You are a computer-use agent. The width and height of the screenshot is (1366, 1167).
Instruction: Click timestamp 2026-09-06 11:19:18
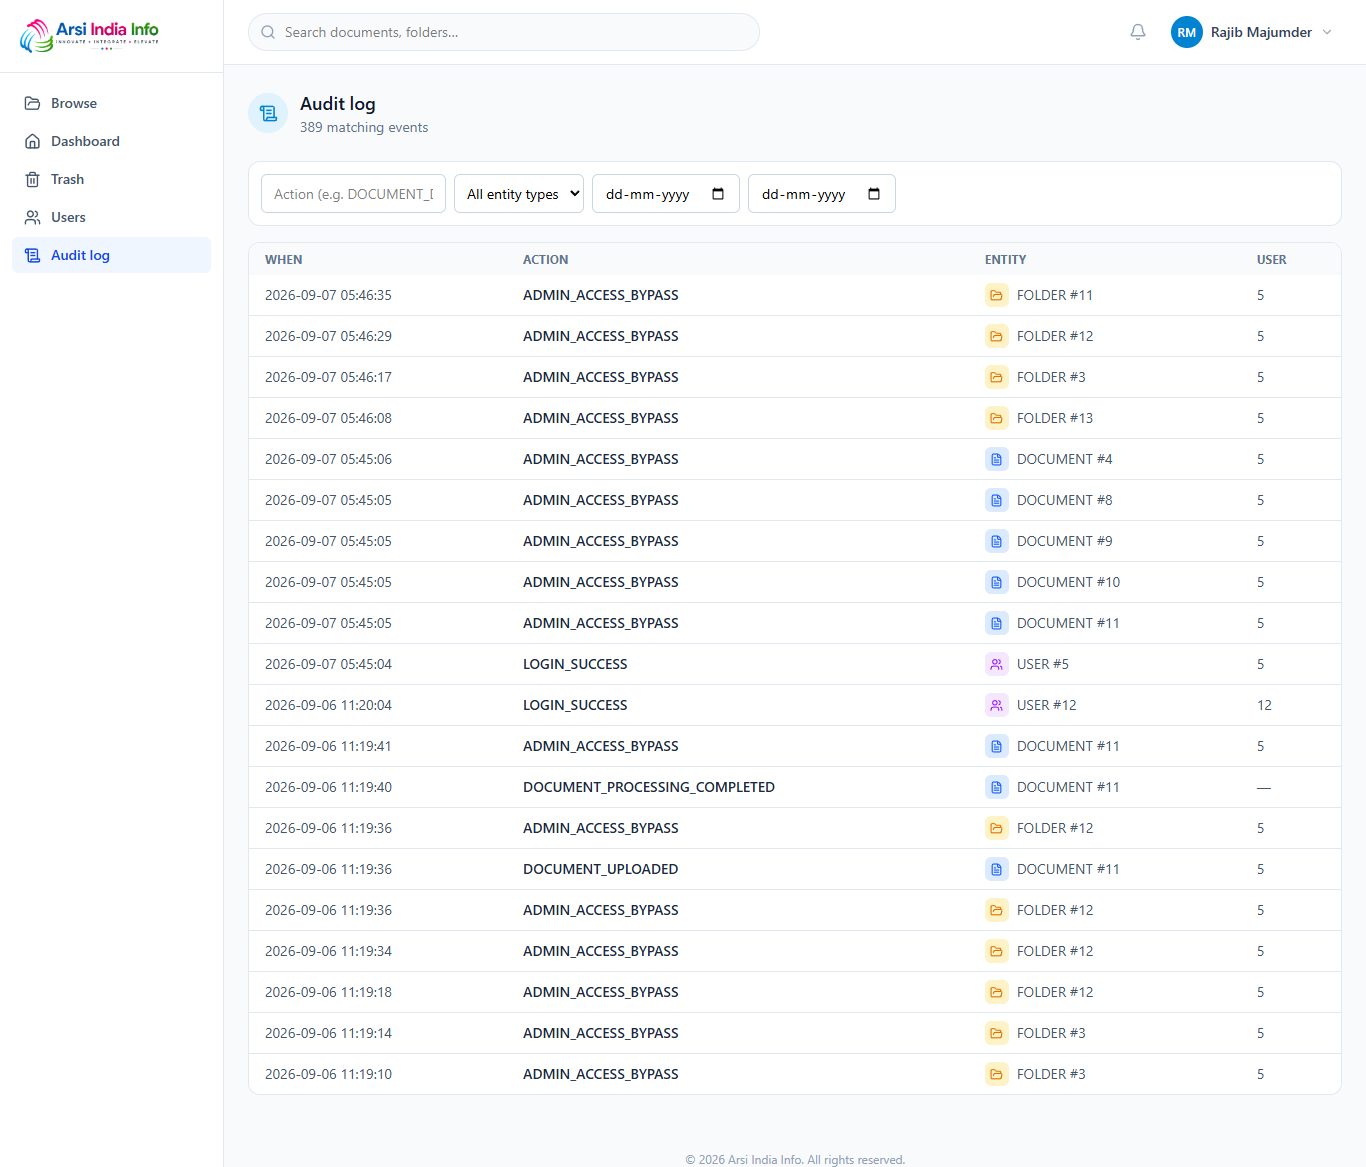328,992
